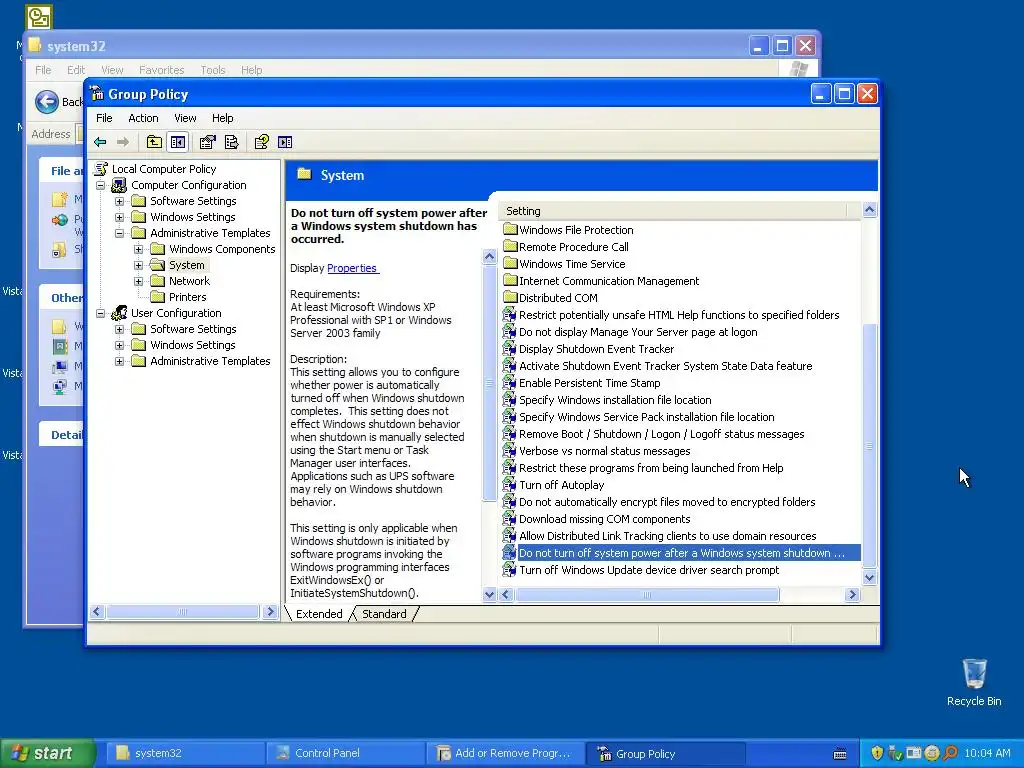
Task: Click the Recycle Bin desktop icon
Action: coord(974,673)
